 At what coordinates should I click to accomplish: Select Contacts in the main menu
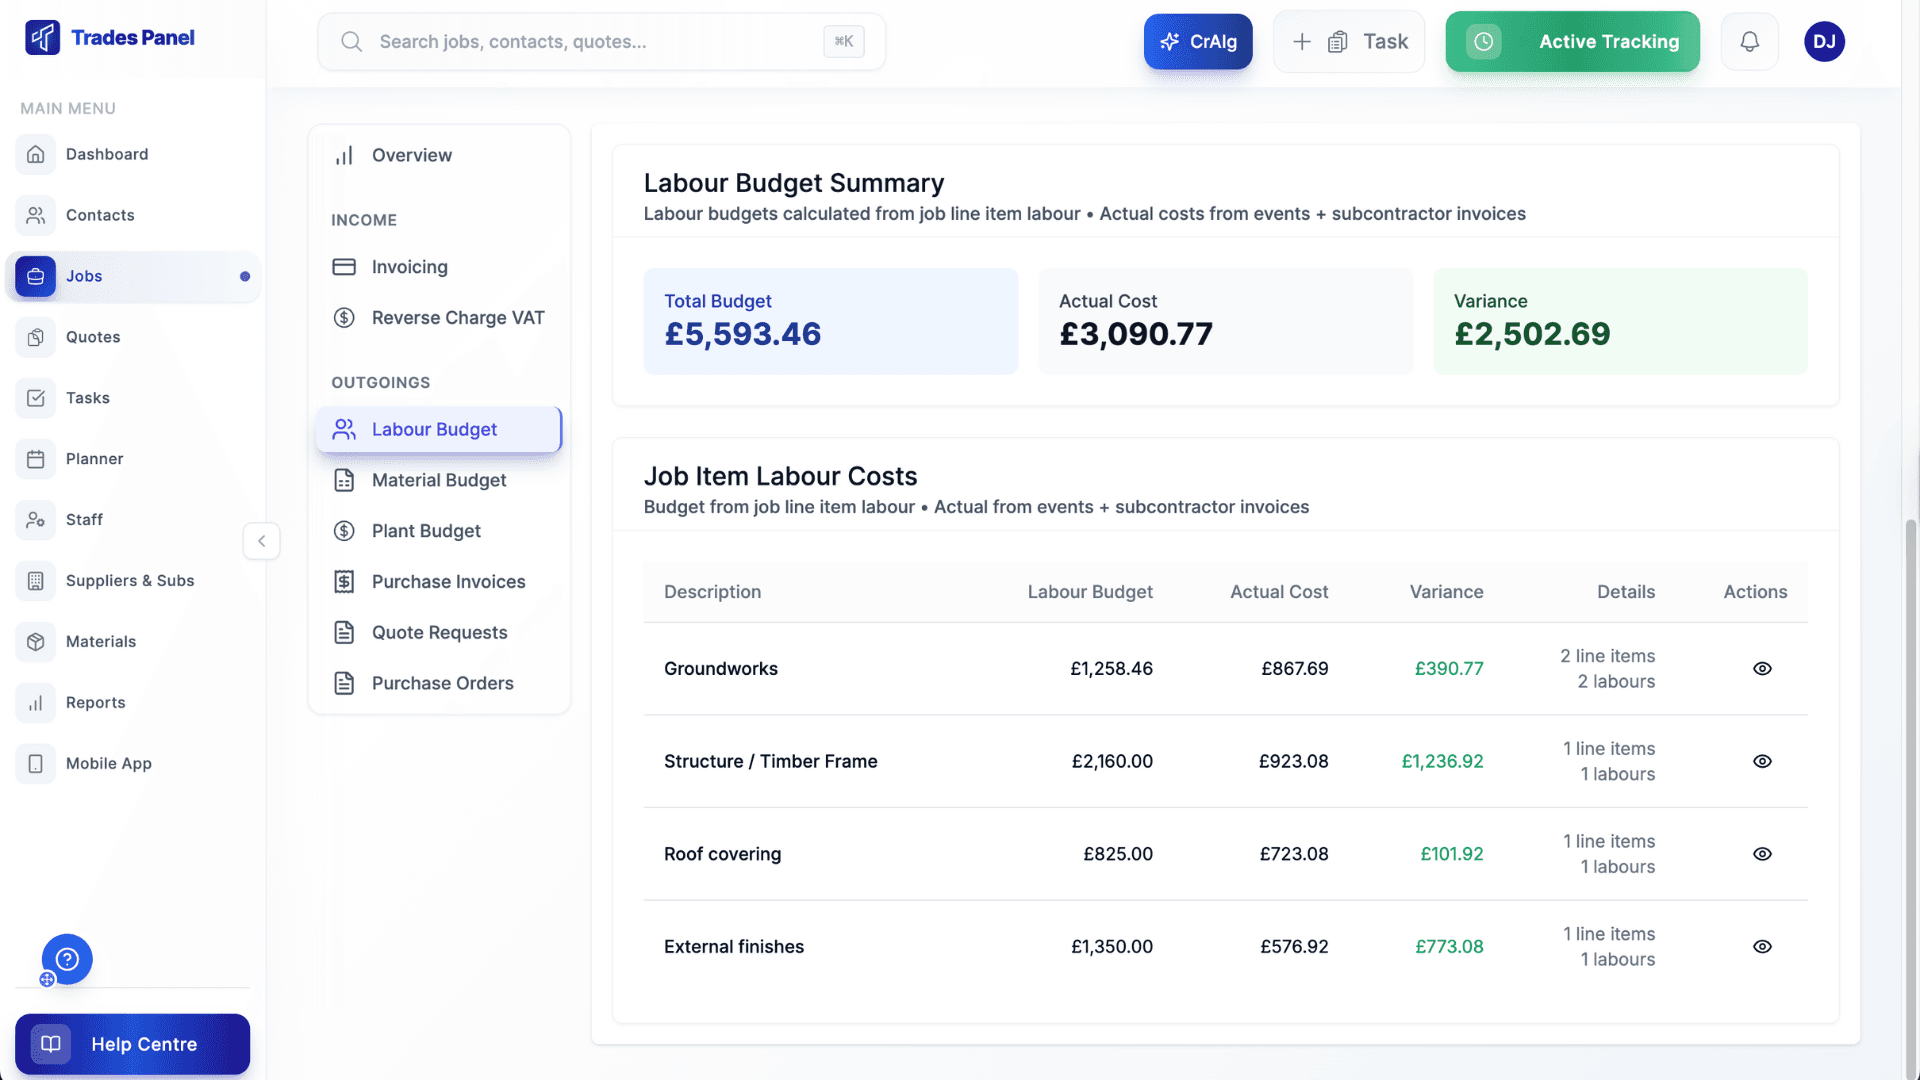(101, 215)
